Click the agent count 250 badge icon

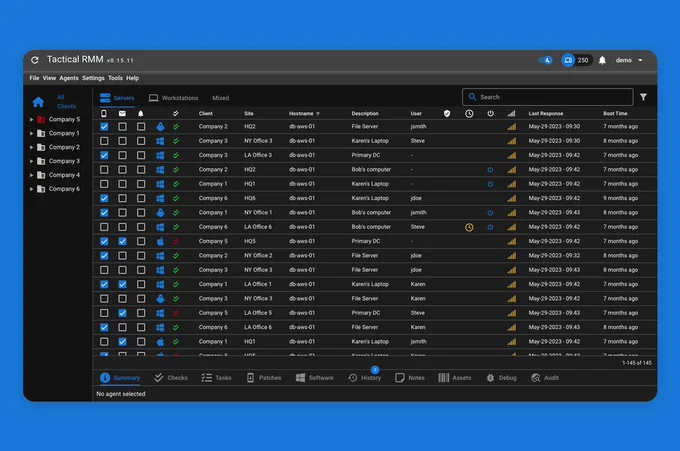(568, 60)
